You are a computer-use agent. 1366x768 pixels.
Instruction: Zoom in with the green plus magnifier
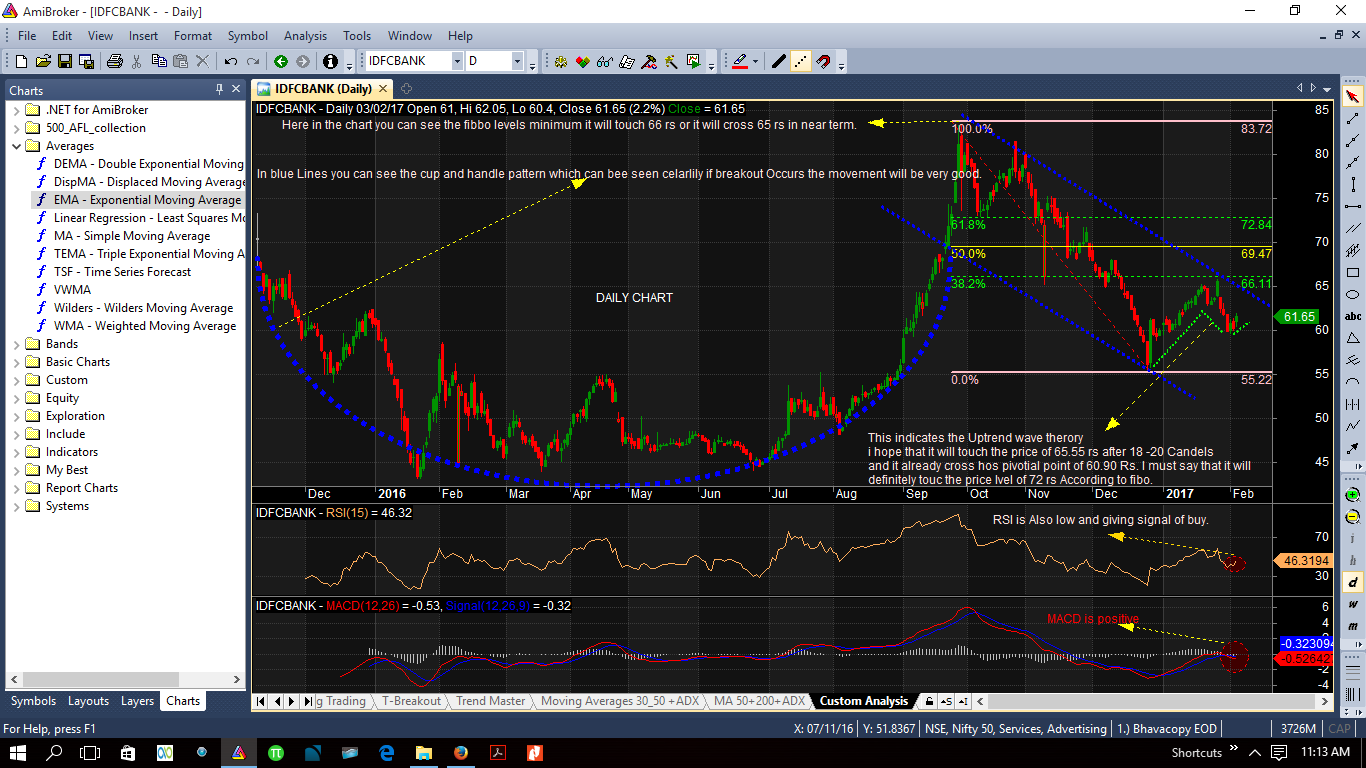point(1353,495)
